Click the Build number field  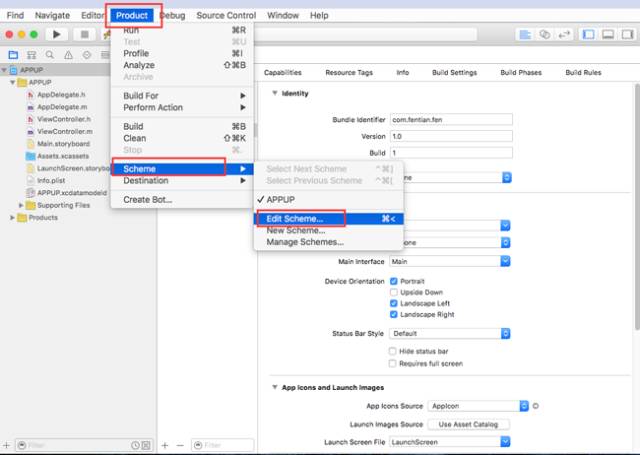pyautogui.click(x=451, y=153)
